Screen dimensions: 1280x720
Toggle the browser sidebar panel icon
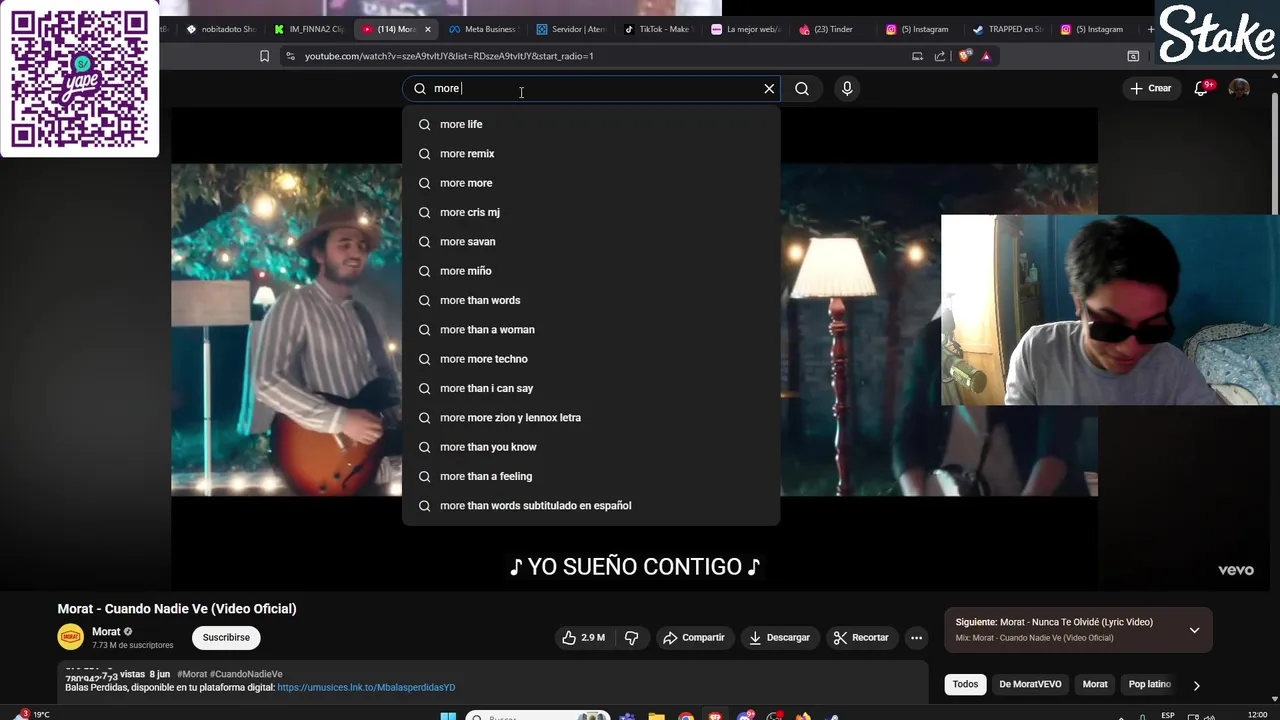pyautogui.click(x=1133, y=56)
